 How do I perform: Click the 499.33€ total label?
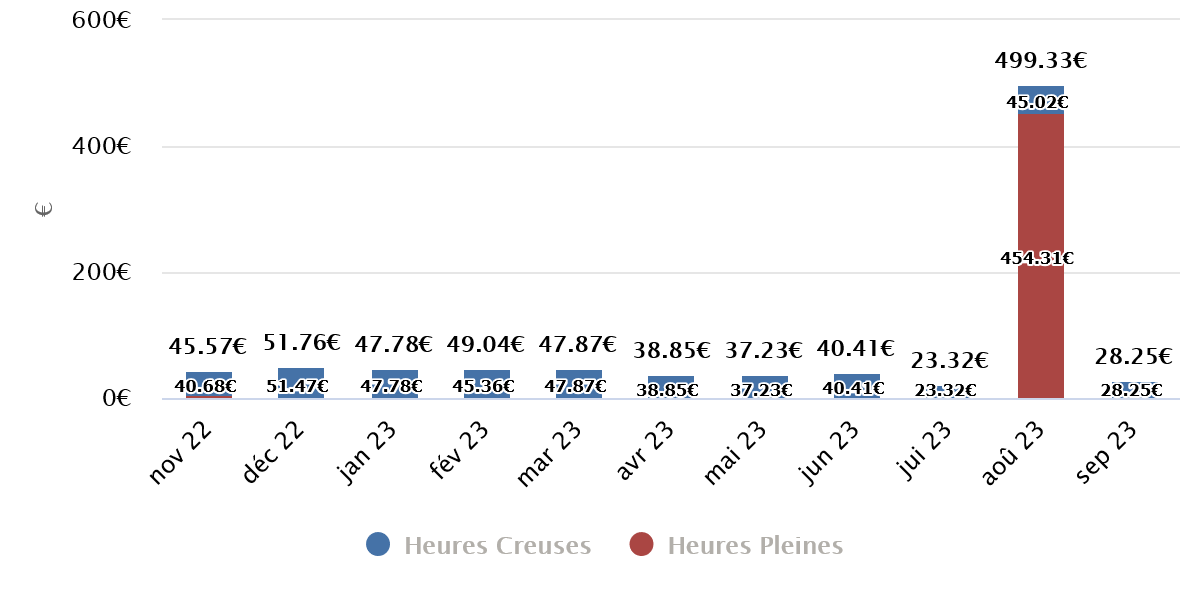point(1041,61)
